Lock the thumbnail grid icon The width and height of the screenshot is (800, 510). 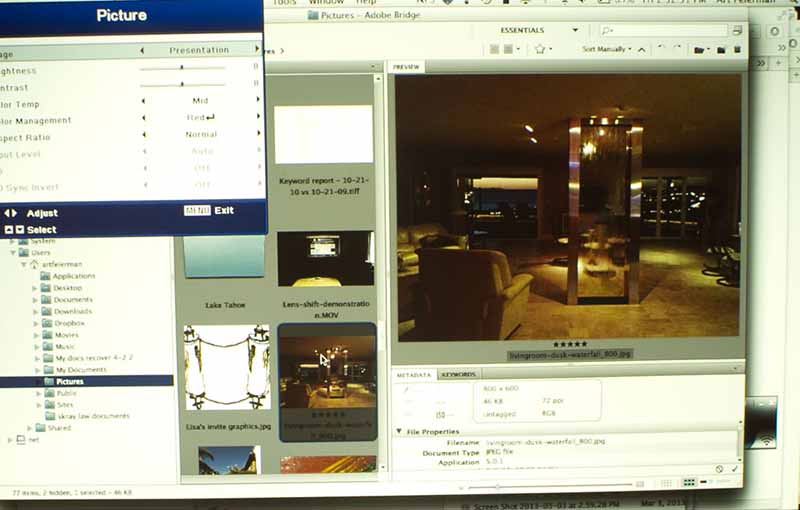666,483
